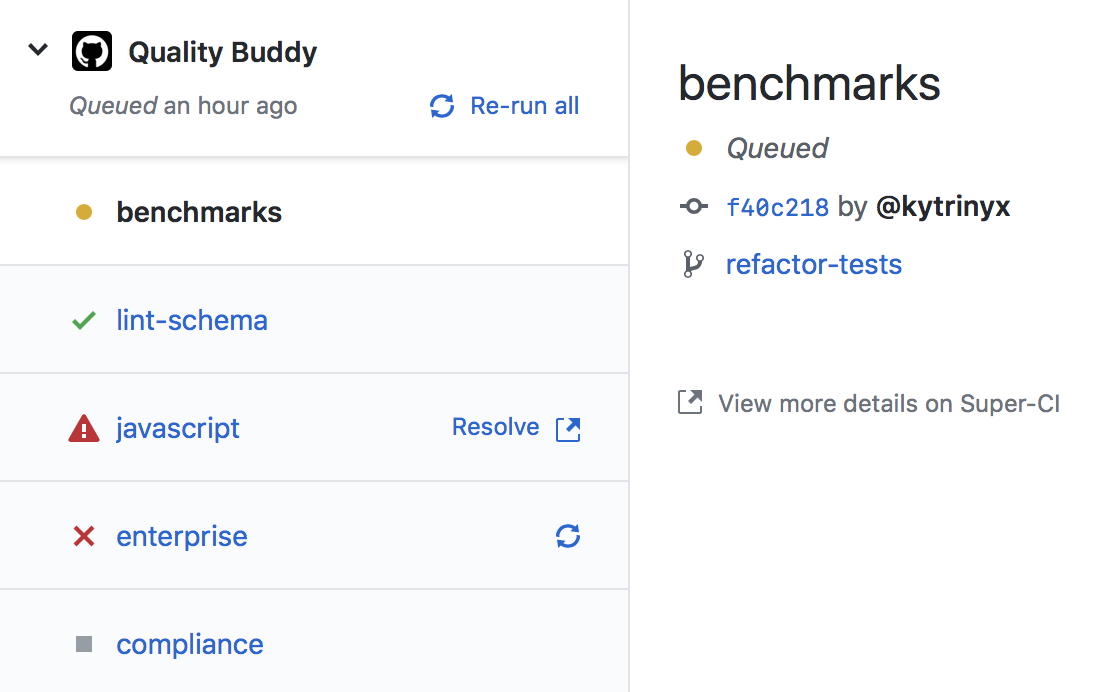View more details on Super-CI
The height and width of the screenshot is (692, 1116).
889,404
